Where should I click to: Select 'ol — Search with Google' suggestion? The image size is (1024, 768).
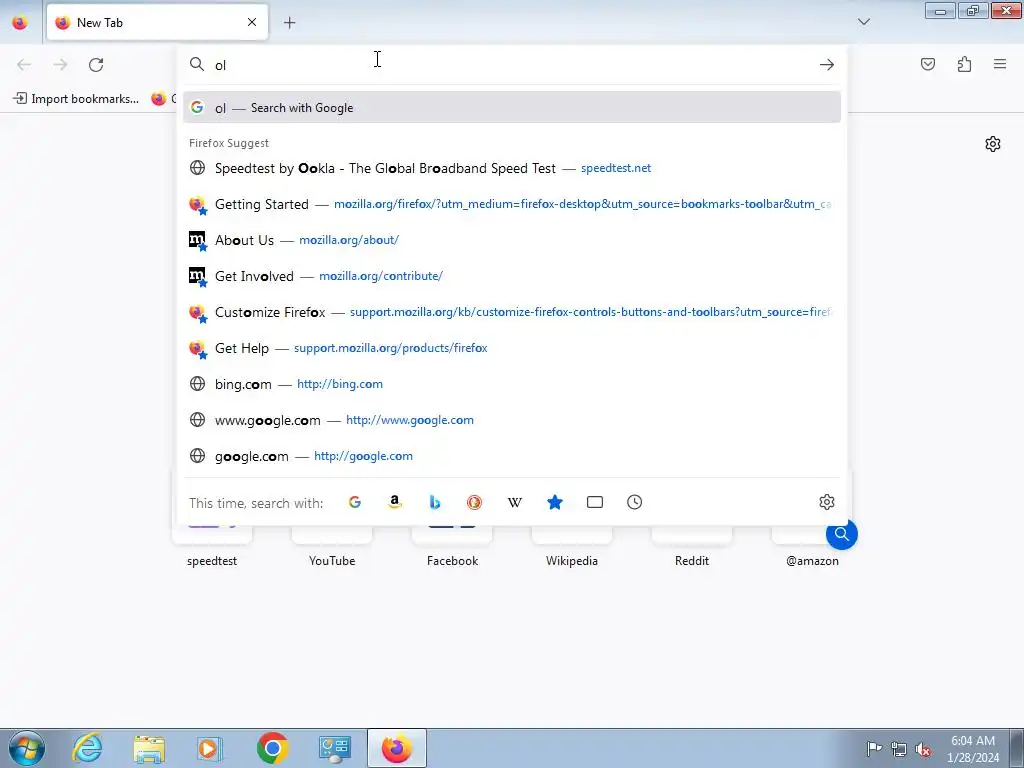[x=511, y=108]
